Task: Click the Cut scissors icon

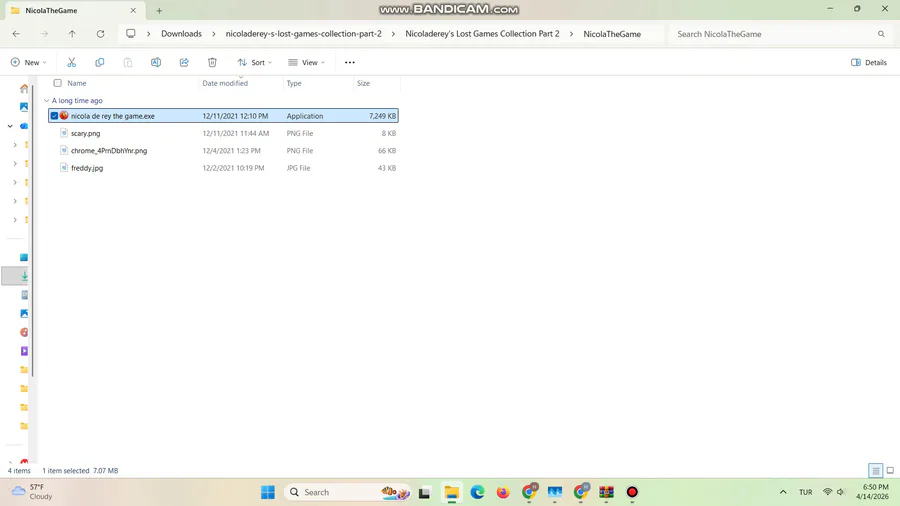Action: point(72,63)
